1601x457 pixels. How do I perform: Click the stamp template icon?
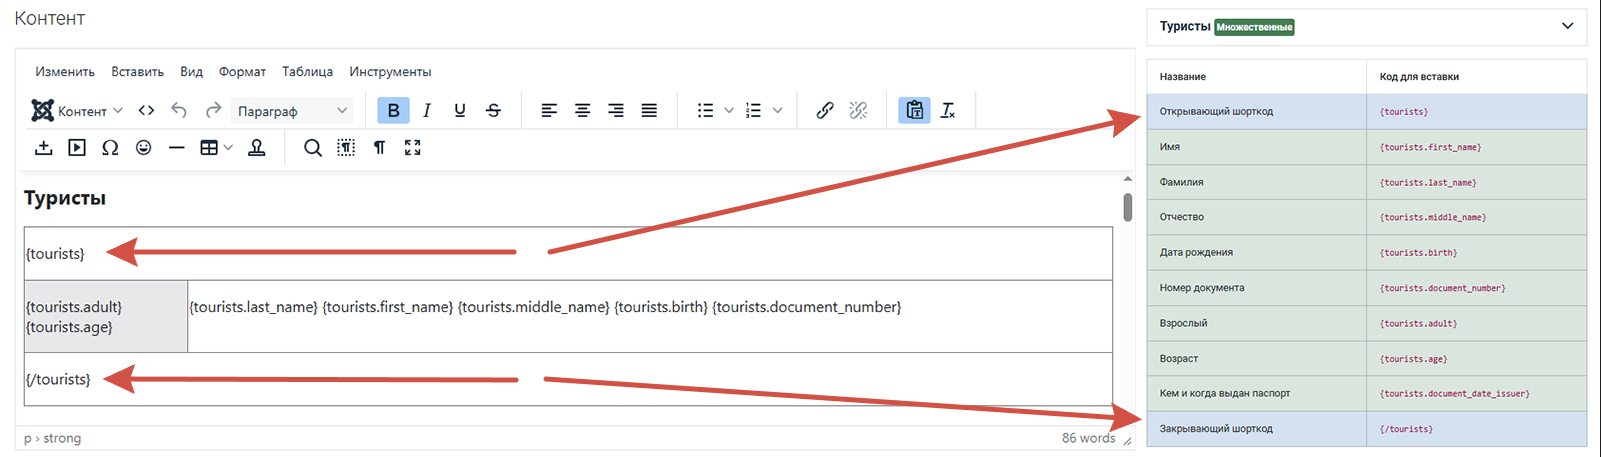pos(257,148)
